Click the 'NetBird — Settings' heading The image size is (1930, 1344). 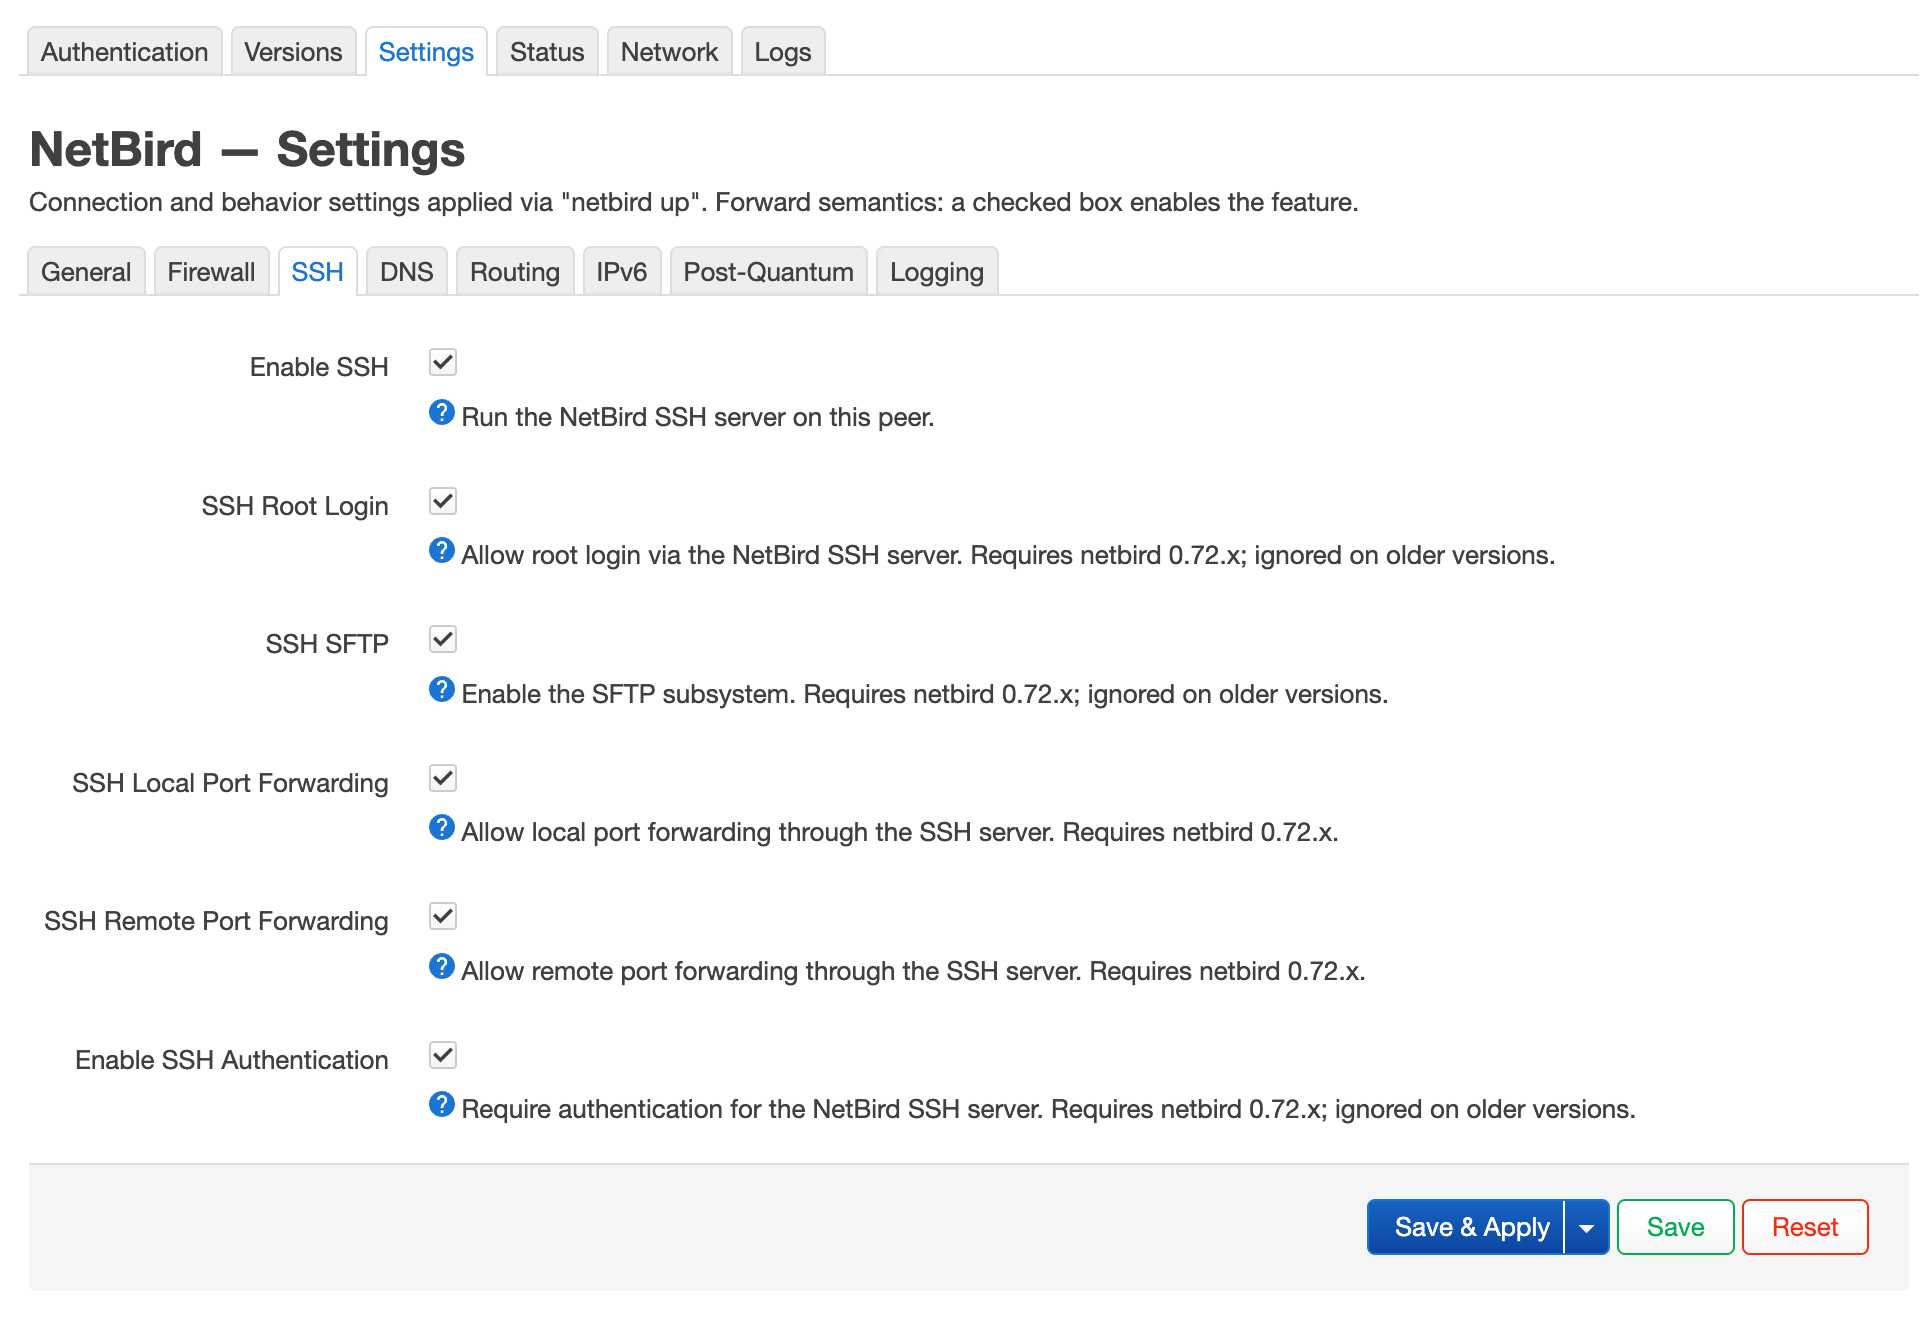click(x=247, y=149)
